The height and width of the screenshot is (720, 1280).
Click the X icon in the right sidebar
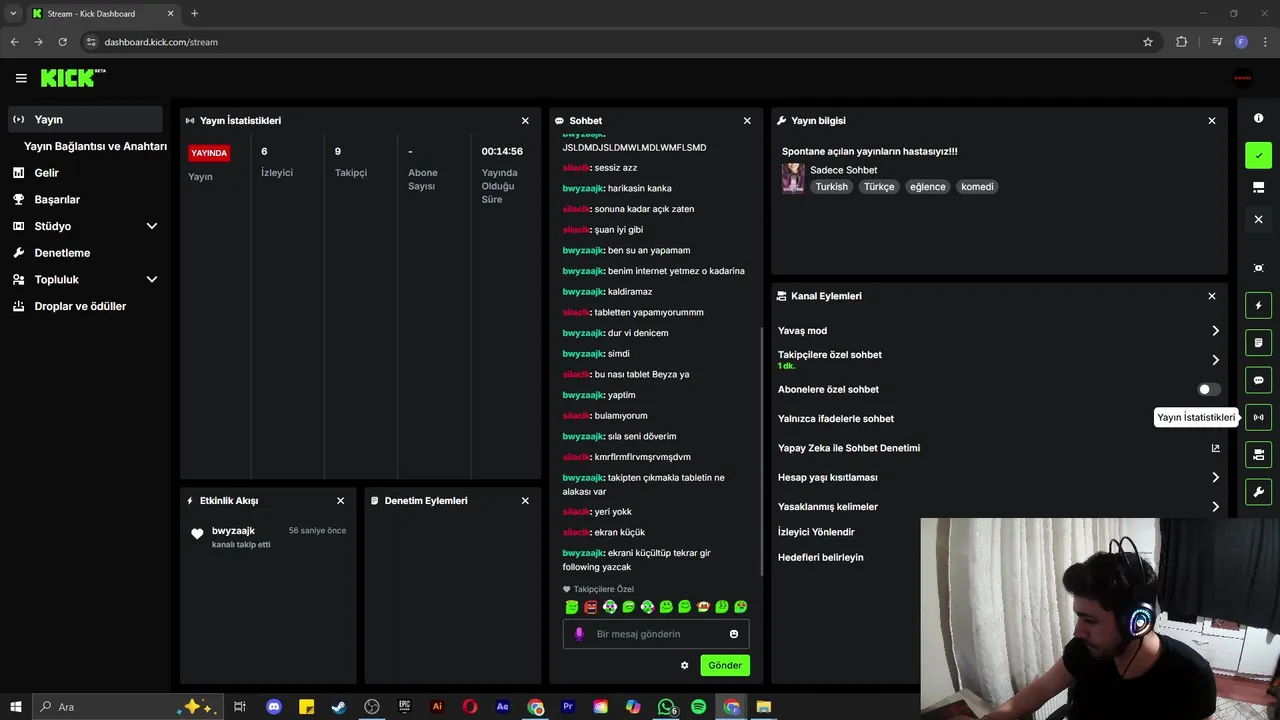1258,219
